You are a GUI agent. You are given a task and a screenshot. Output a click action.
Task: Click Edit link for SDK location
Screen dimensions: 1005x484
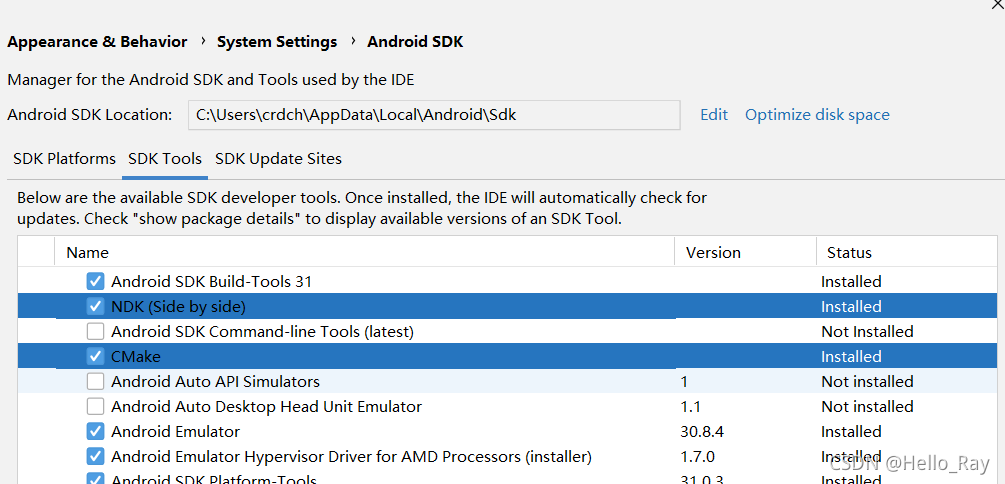pyautogui.click(x=714, y=114)
